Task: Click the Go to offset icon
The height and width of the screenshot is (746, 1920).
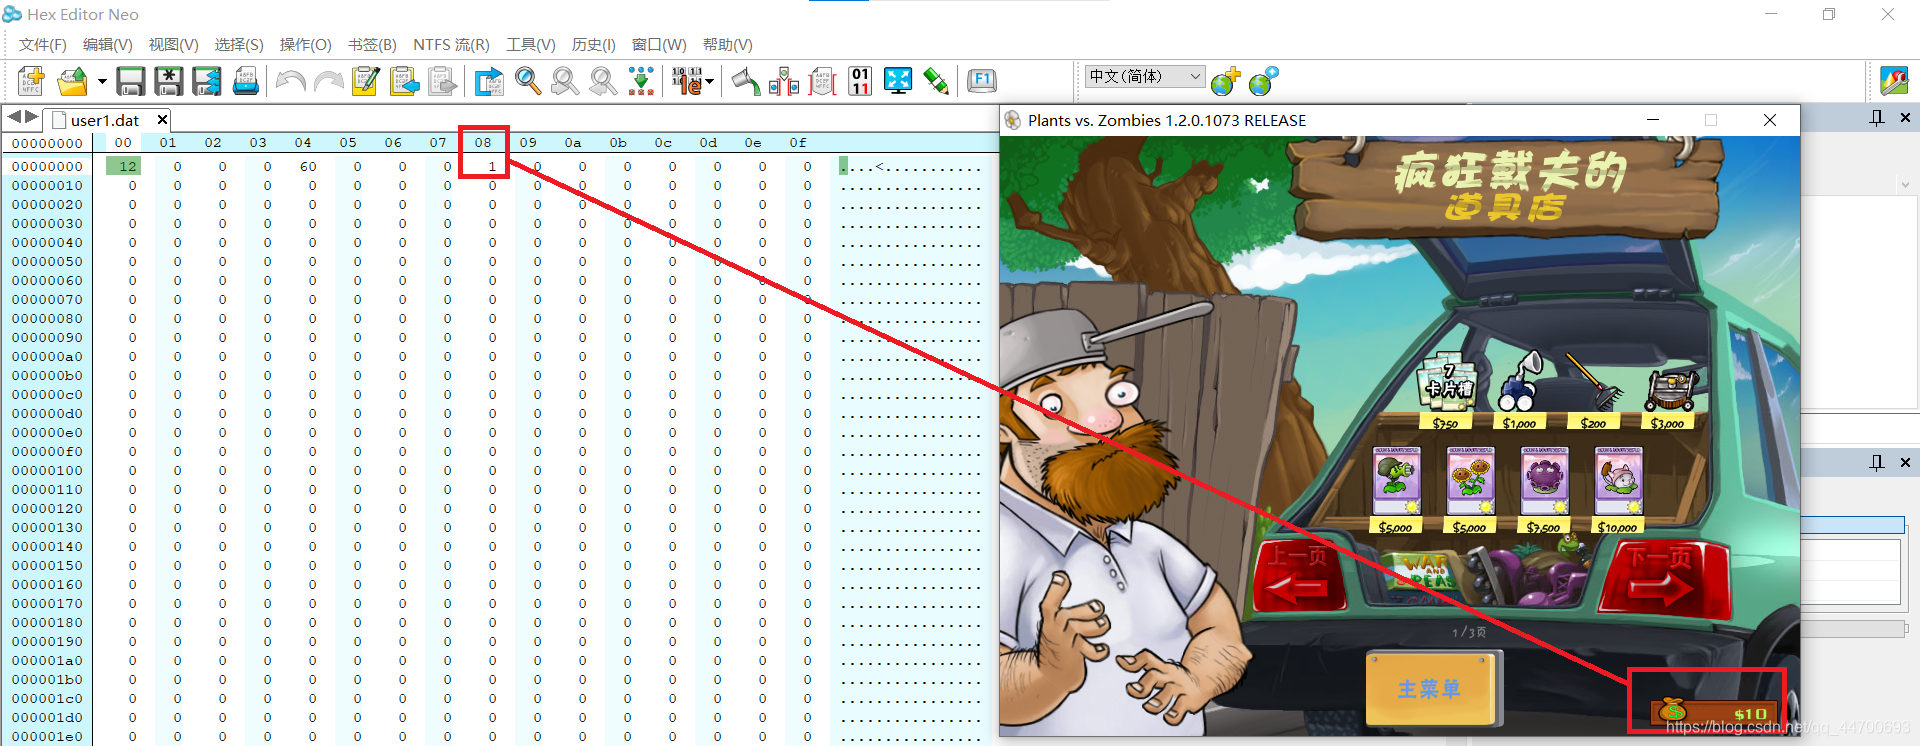Action: [x=489, y=81]
